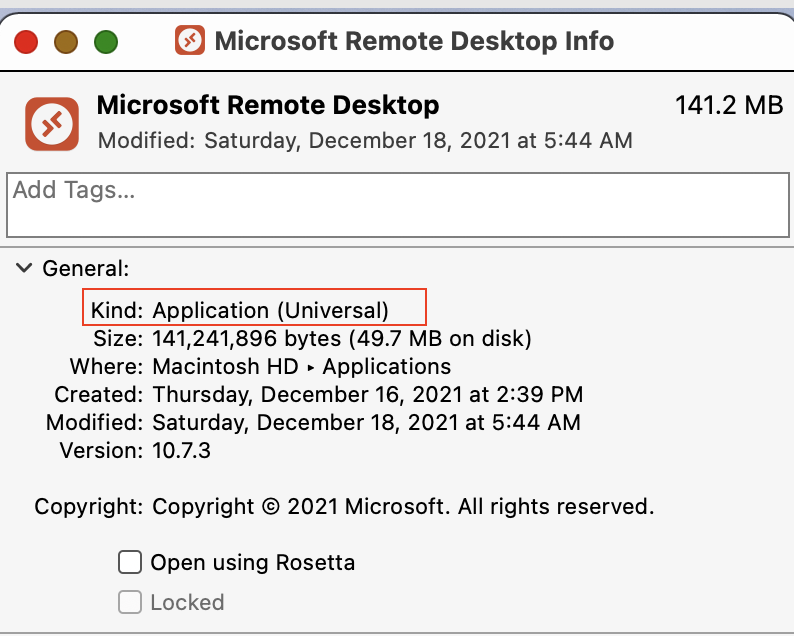Click the Version 10.7.3 value
This screenshot has height=636, width=794.
[181, 450]
